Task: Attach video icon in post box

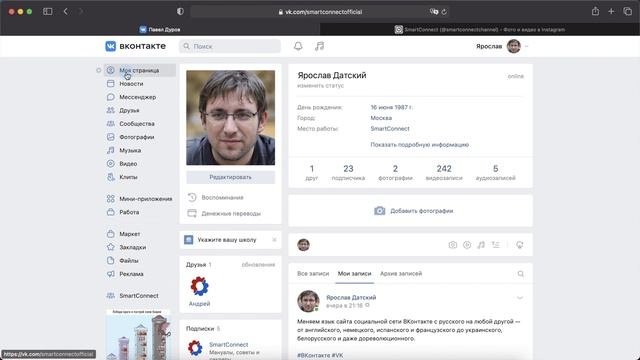Action: (x=467, y=245)
